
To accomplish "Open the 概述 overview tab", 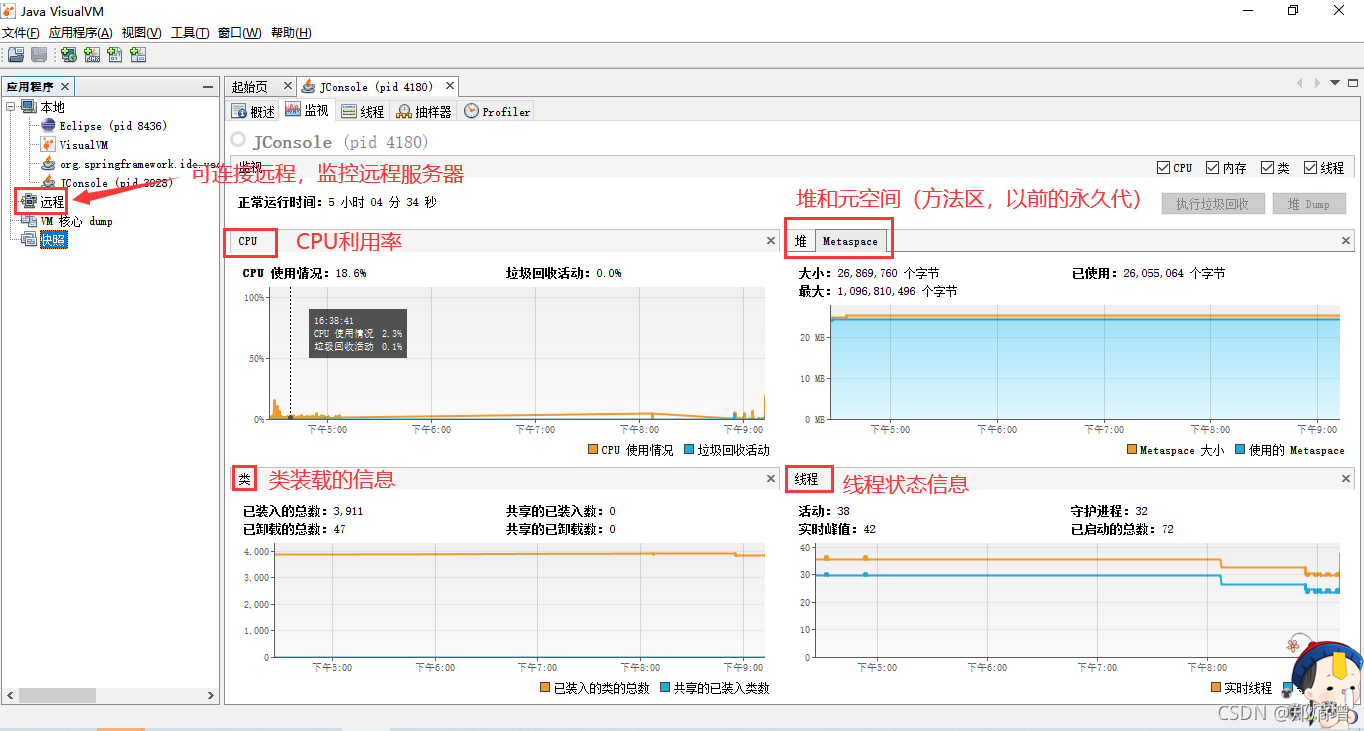I will (x=253, y=111).
